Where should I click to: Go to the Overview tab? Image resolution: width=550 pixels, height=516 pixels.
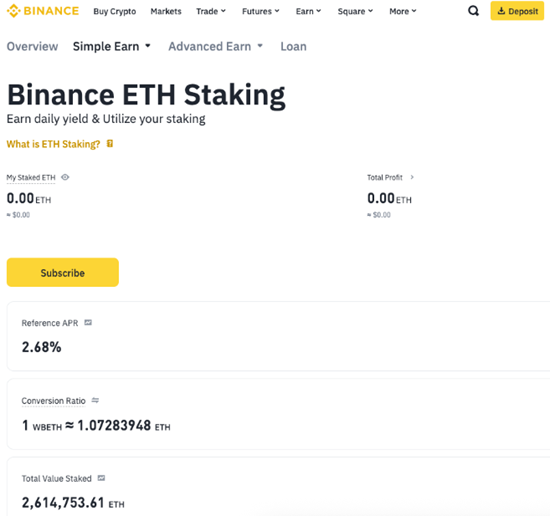[x=32, y=46]
